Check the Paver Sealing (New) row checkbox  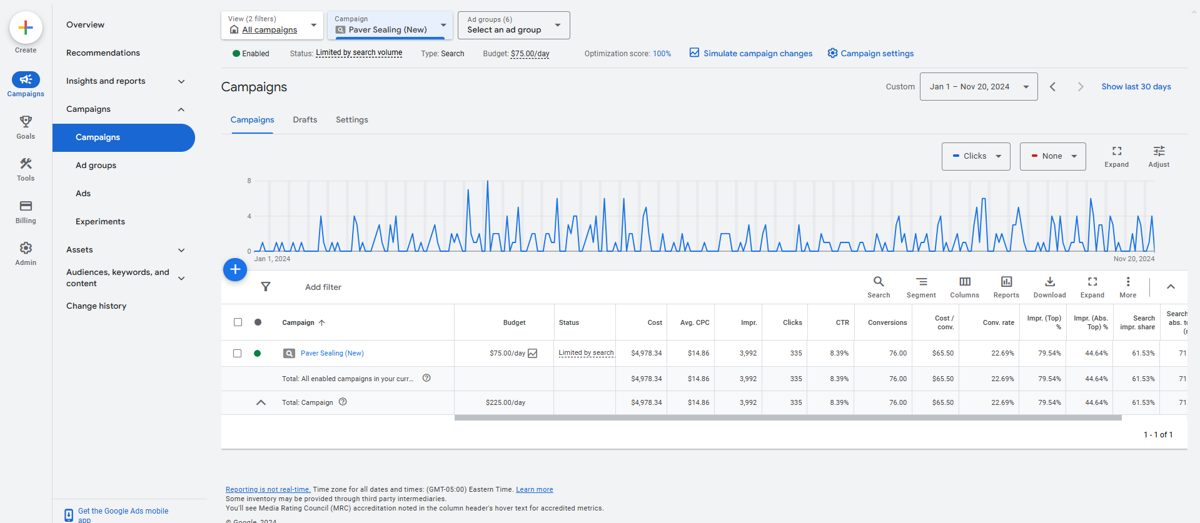(237, 353)
